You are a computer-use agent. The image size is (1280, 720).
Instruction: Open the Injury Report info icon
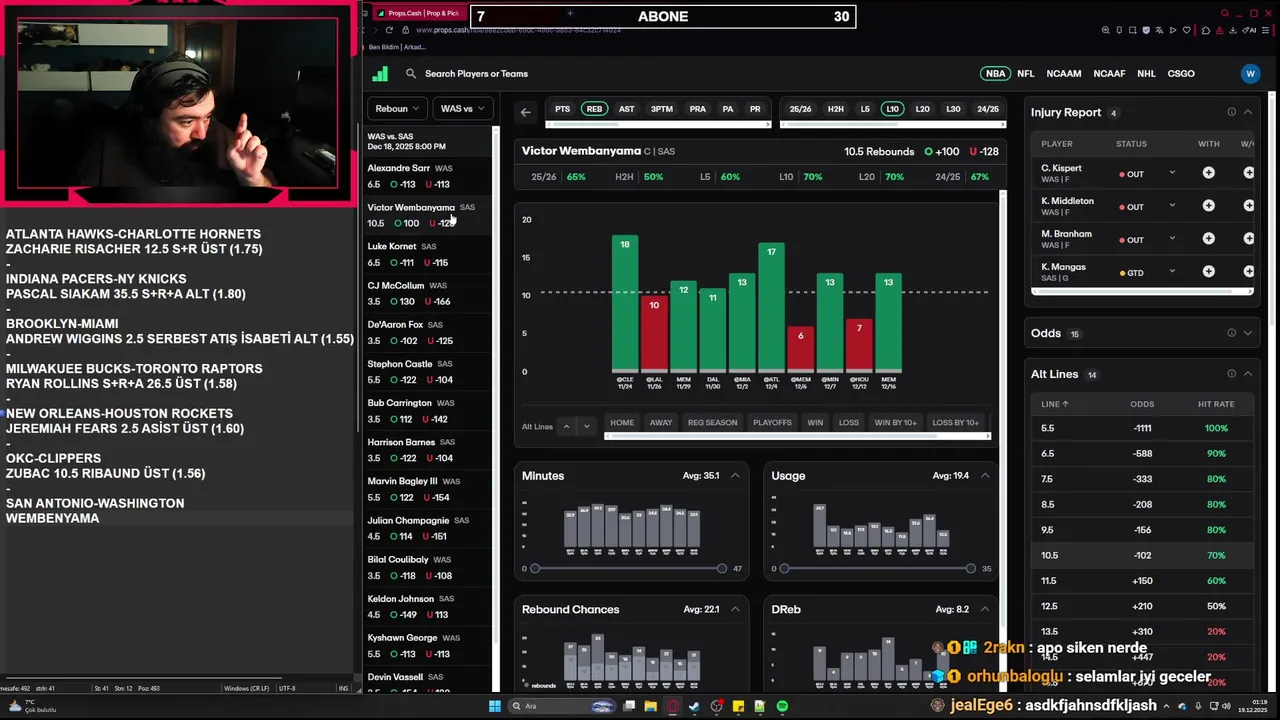(1231, 112)
